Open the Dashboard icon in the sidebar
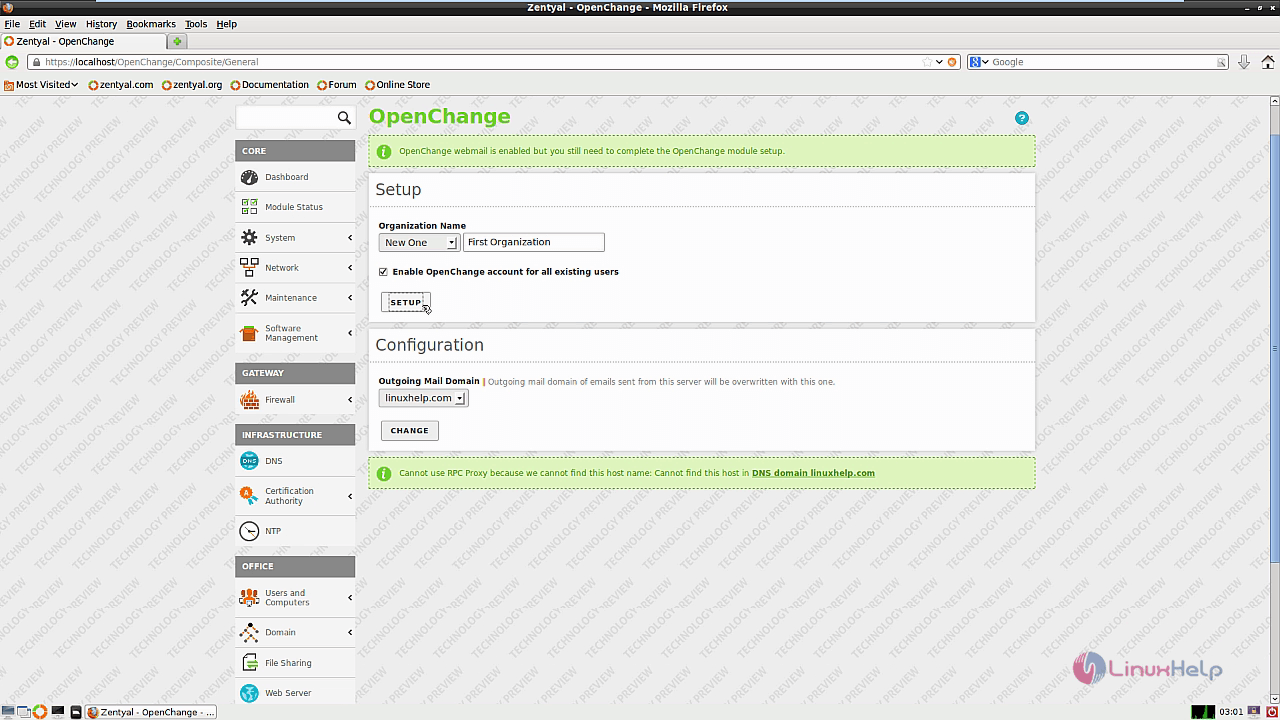The image size is (1280, 720). click(x=249, y=177)
